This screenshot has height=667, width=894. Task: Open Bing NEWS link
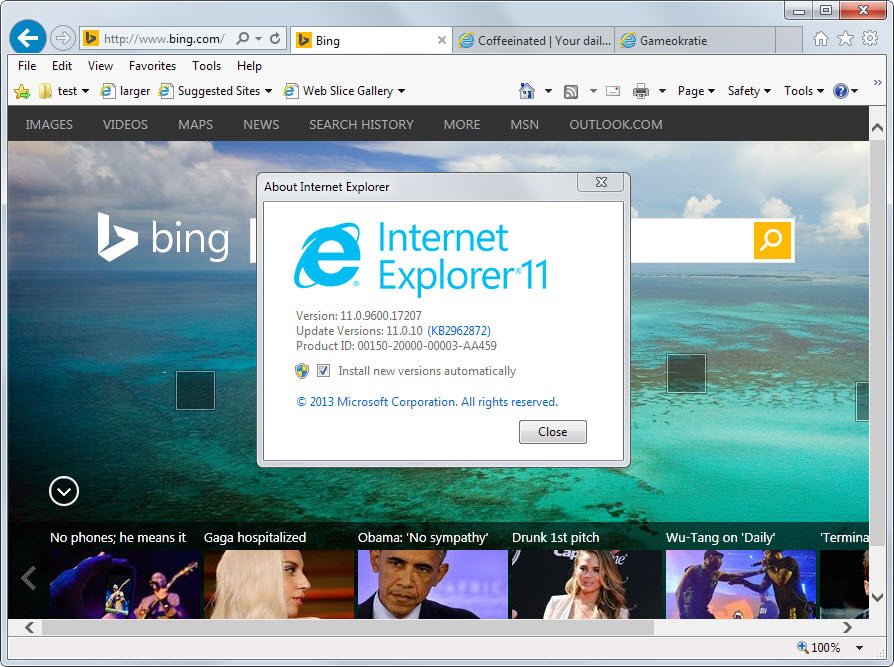click(261, 124)
